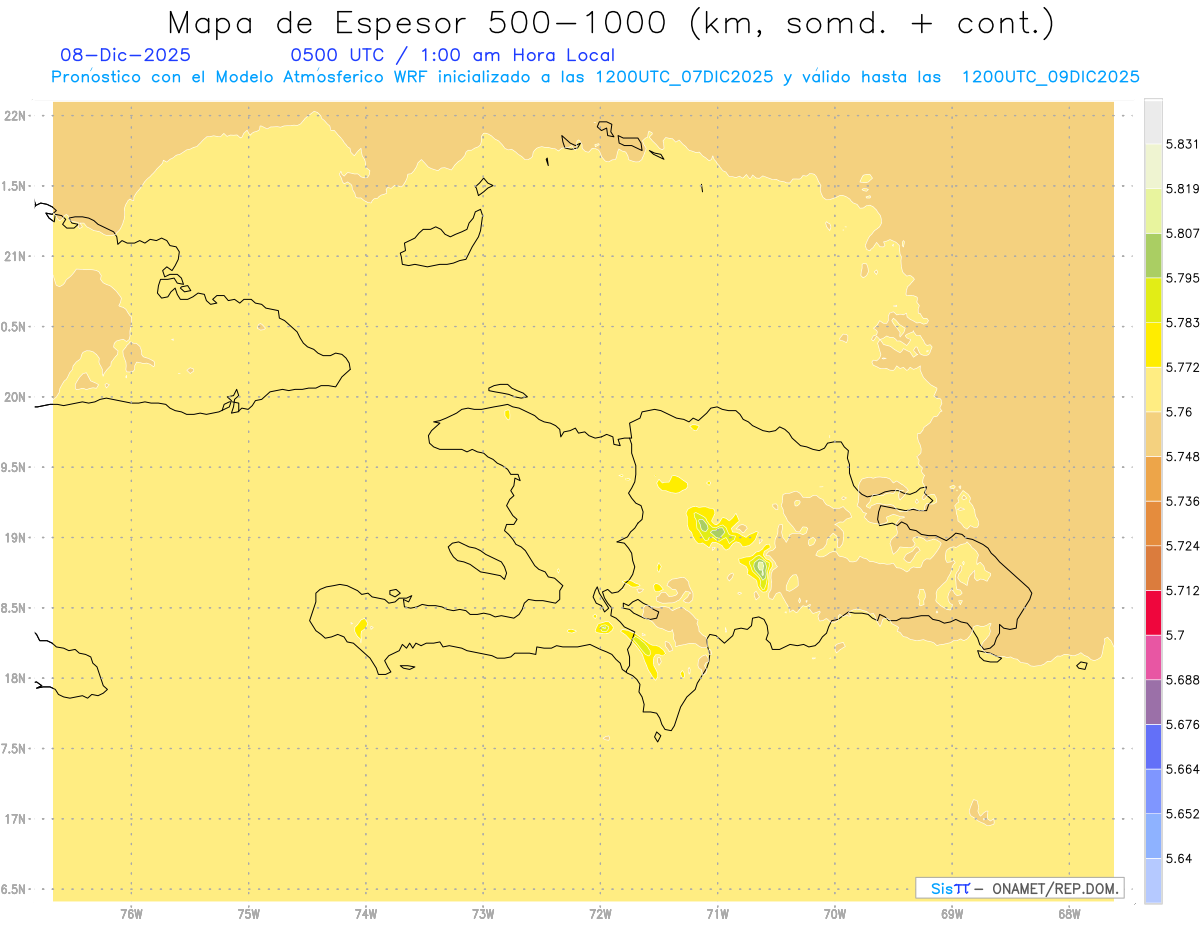Click the legend value 5.76
The height and width of the screenshot is (927, 1200).
[1179, 412]
